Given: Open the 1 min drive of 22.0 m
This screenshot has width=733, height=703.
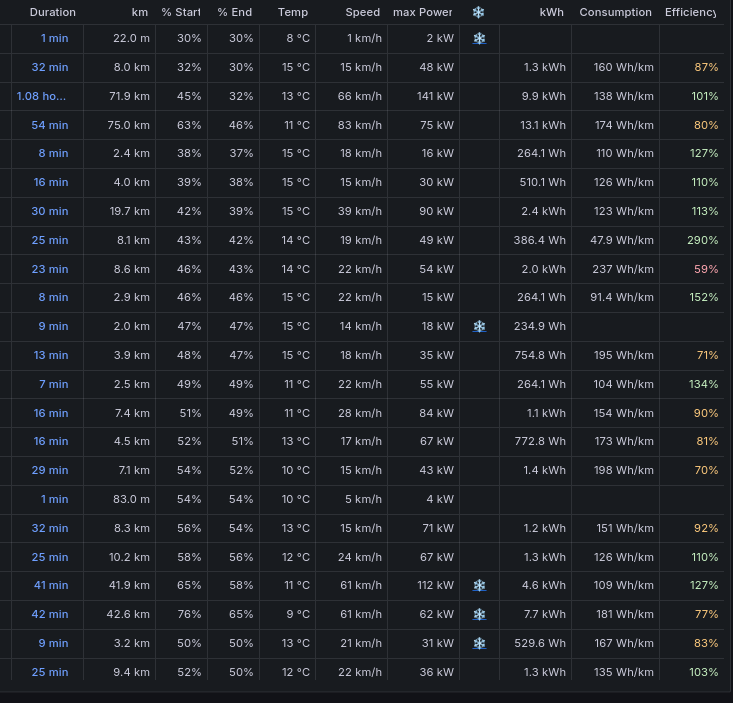Looking at the screenshot, I should coord(54,38).
